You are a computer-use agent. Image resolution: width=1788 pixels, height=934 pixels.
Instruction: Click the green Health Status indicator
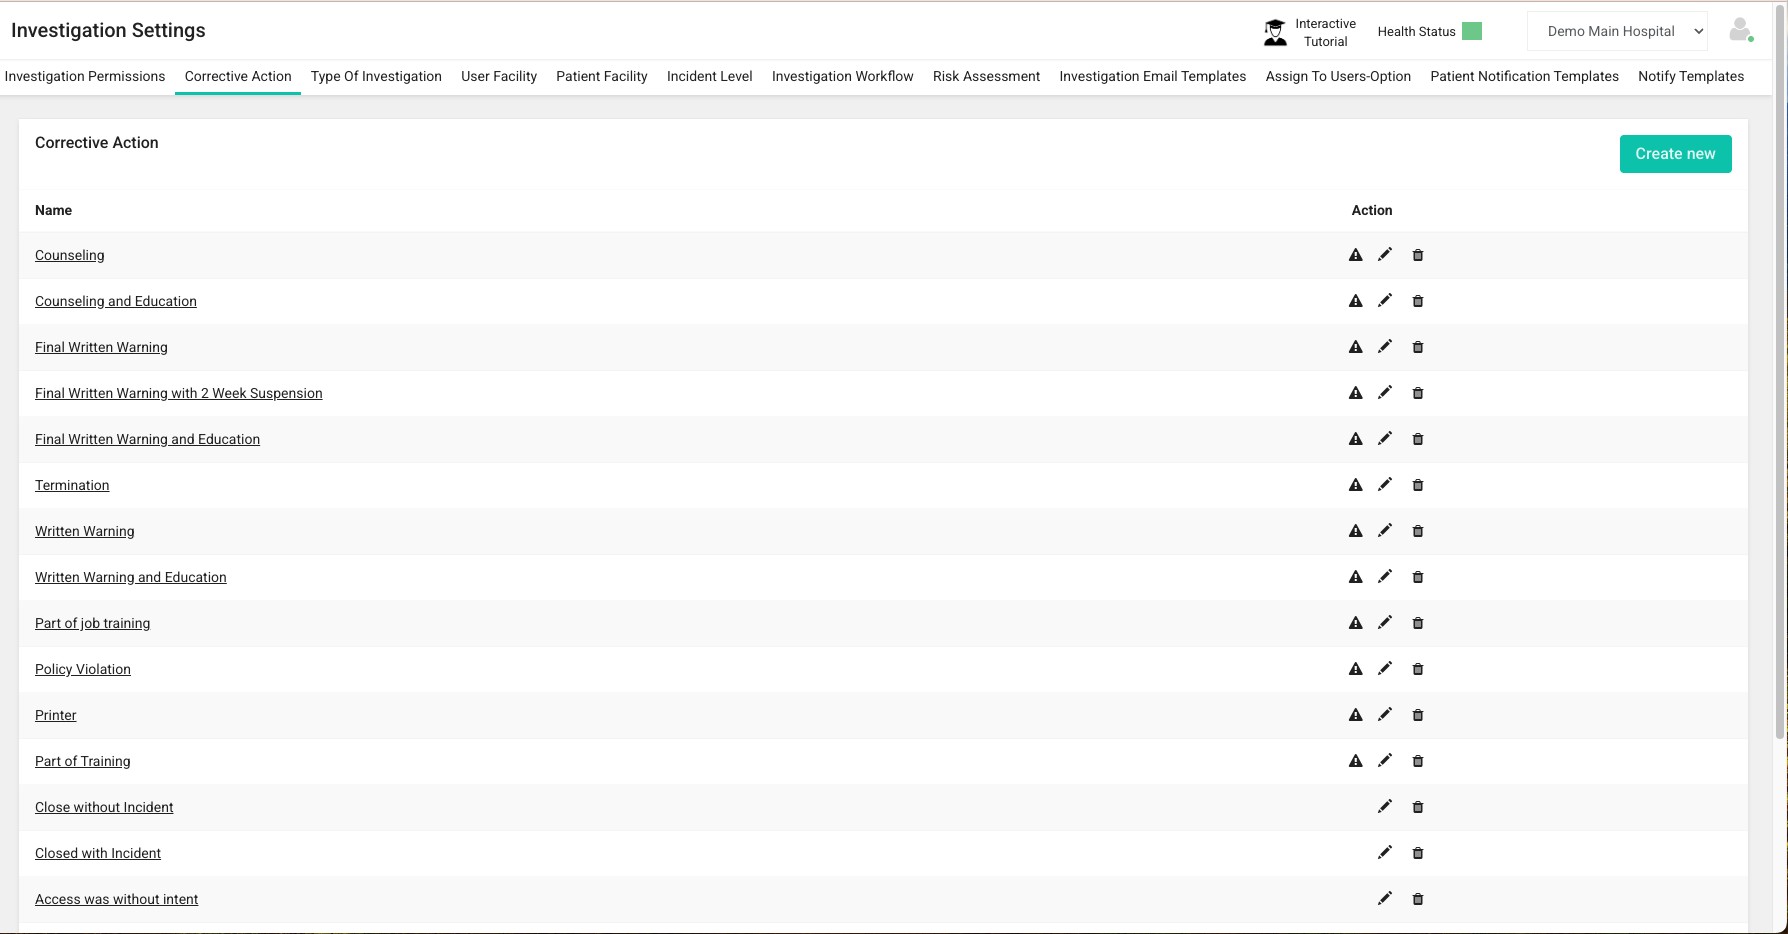[x=1472, y=31]
